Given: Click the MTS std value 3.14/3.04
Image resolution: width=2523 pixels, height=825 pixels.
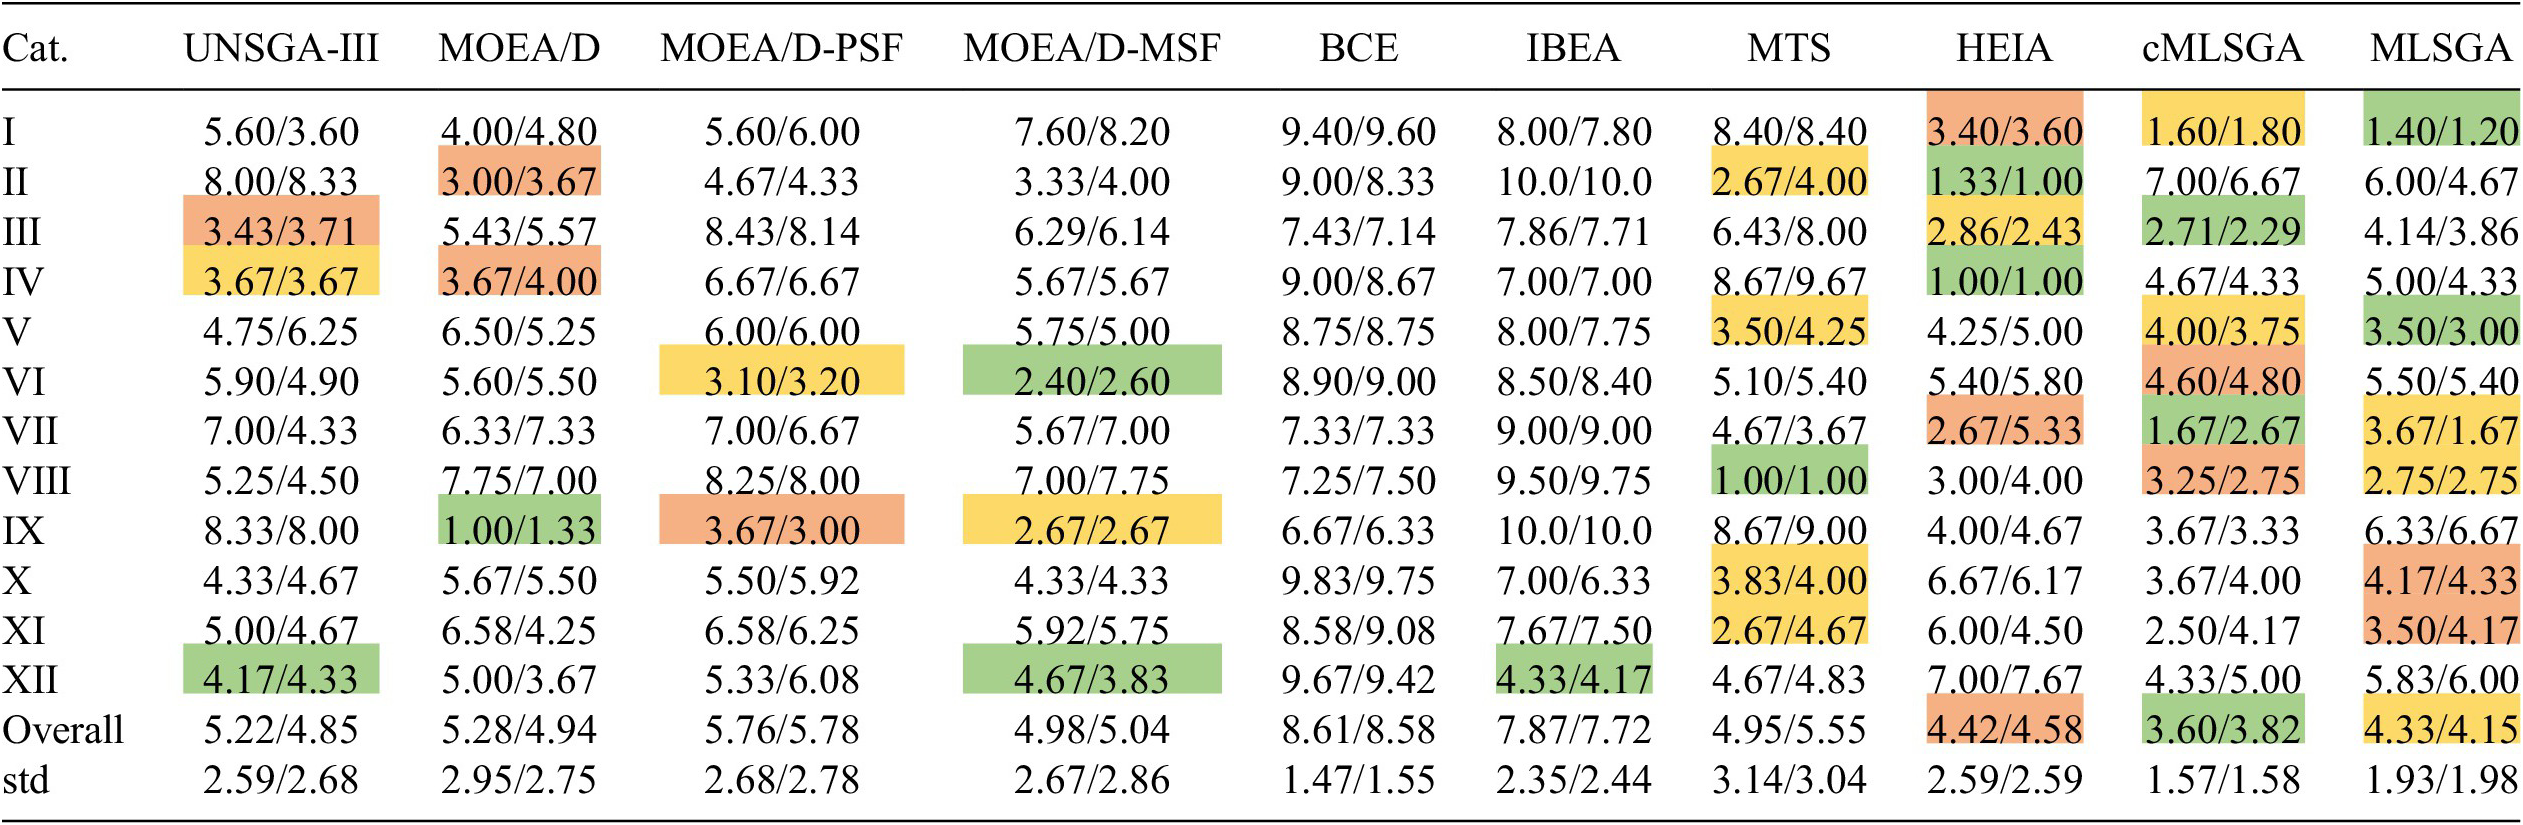Looking at the screenshot, I should point(1789,780).
